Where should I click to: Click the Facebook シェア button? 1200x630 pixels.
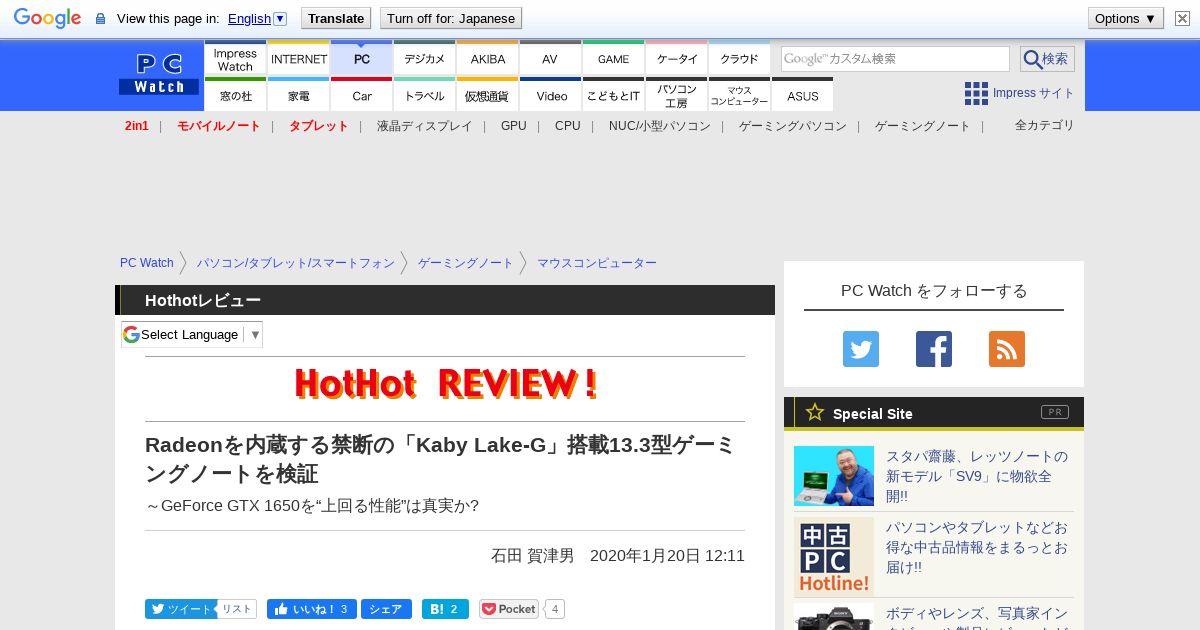[x=385, y=609]
